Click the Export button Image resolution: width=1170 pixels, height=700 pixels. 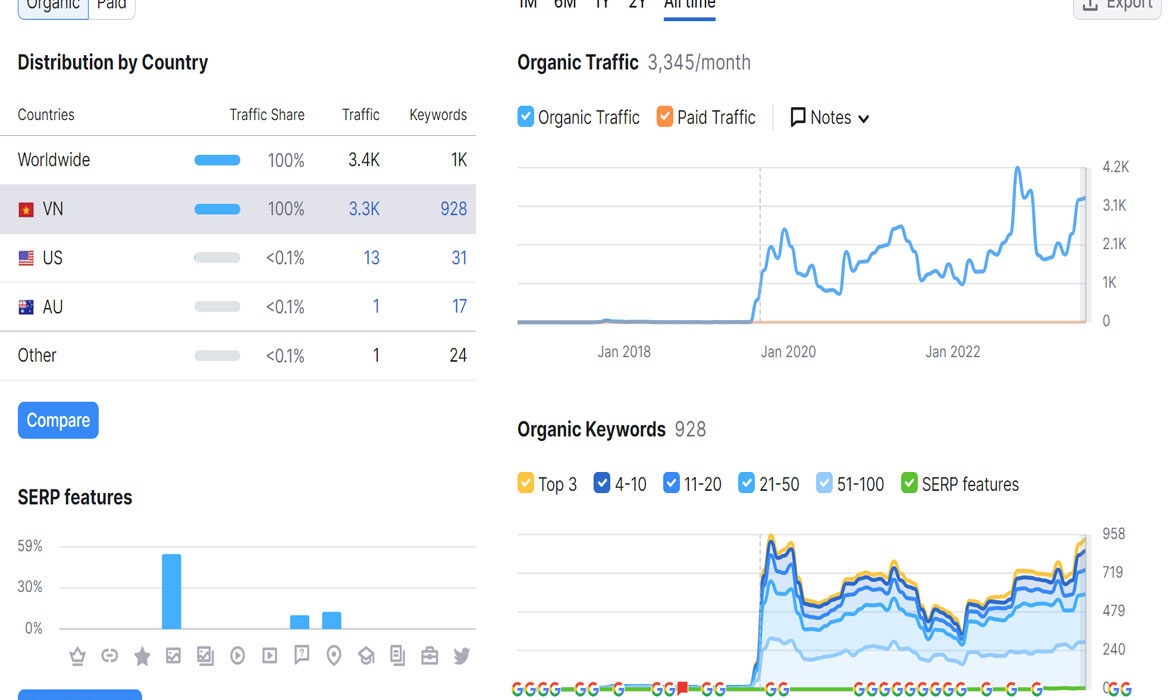click(x=1118, y=7)
